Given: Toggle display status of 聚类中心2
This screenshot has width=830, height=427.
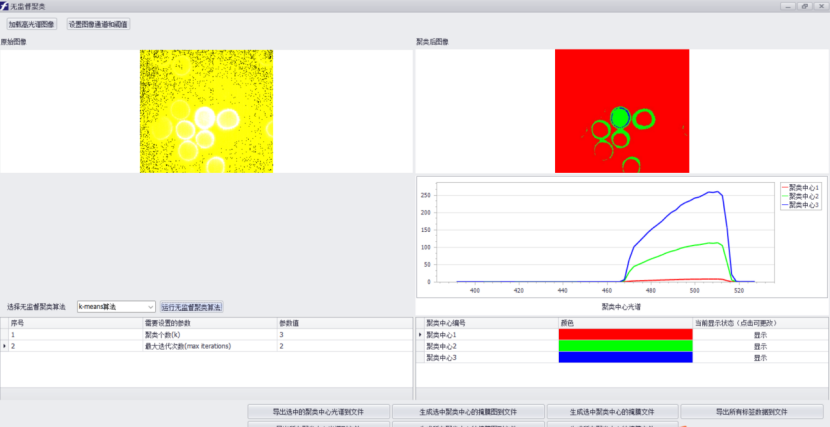Looking at the screenshot, I should 760,346.
